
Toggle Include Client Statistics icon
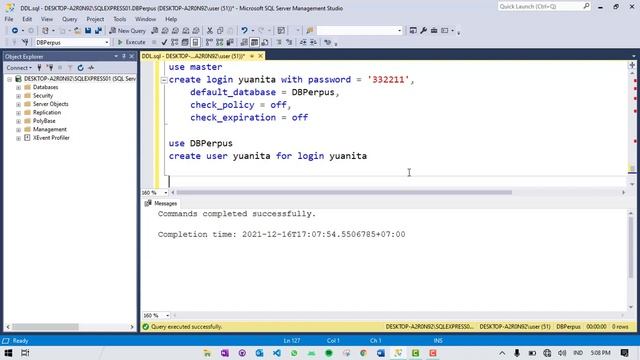(230, 42)
